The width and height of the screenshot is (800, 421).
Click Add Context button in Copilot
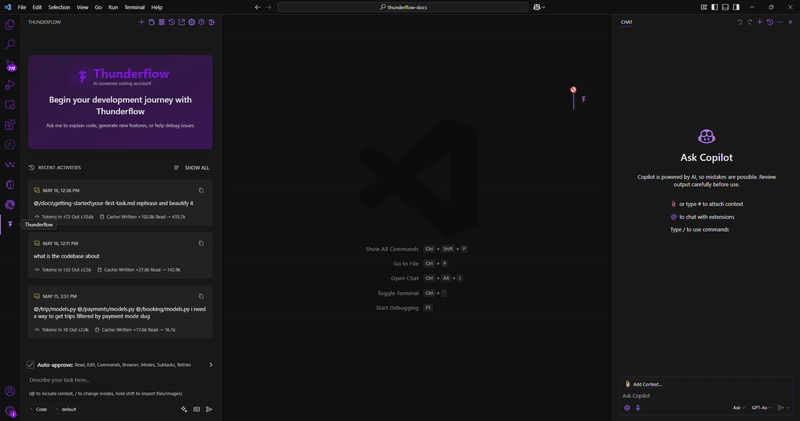click(x=643, y=384)
